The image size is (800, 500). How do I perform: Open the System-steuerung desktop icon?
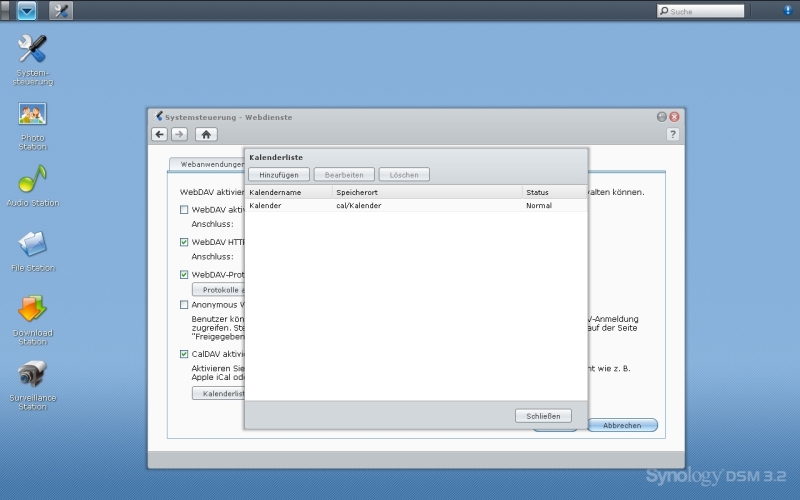tap(33, 50)
